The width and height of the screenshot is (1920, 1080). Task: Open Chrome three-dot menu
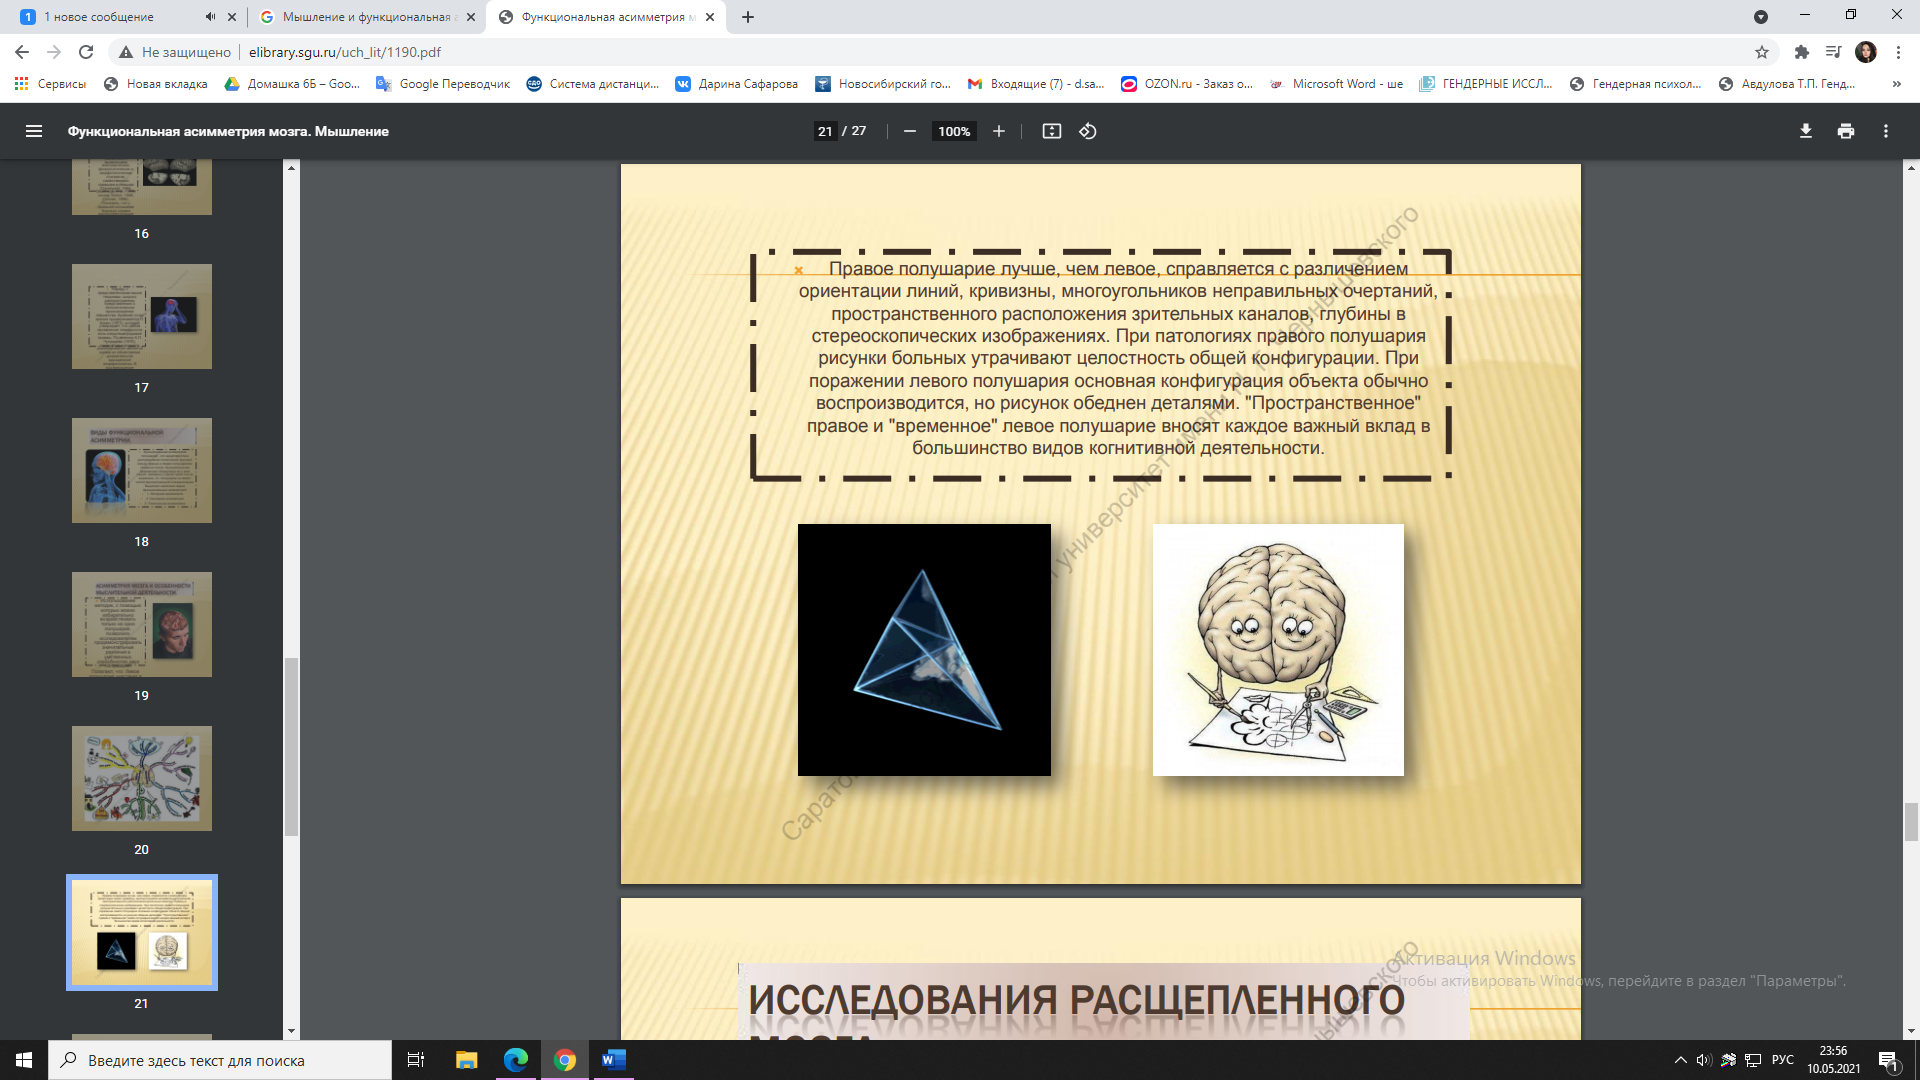click(x=1898, y=52)
